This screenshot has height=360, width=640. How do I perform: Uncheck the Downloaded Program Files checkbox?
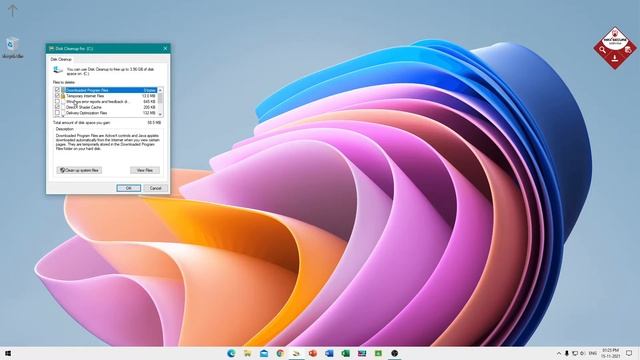tap(57, 90)
